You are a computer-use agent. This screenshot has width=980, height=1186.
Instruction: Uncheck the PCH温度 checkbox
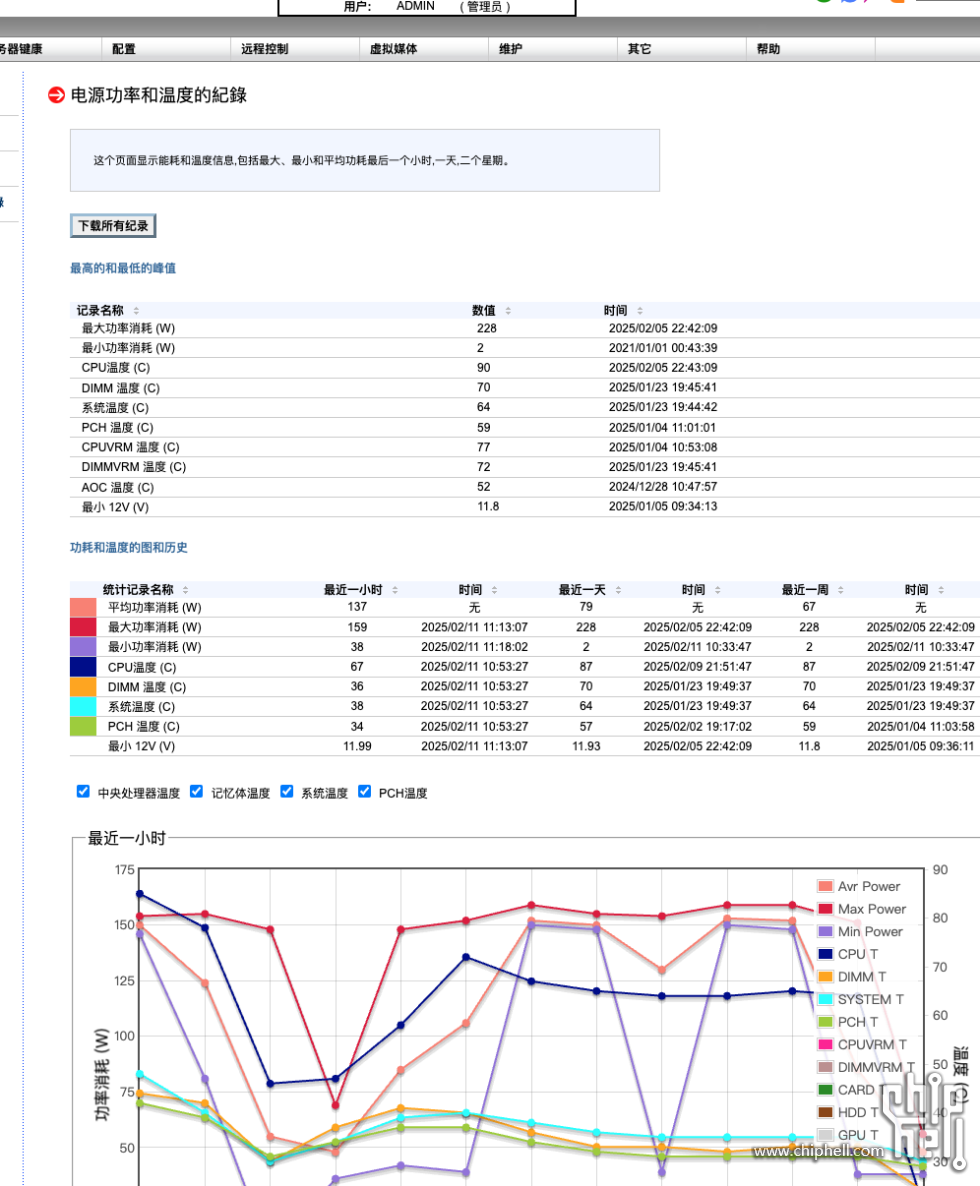[364, 792]
